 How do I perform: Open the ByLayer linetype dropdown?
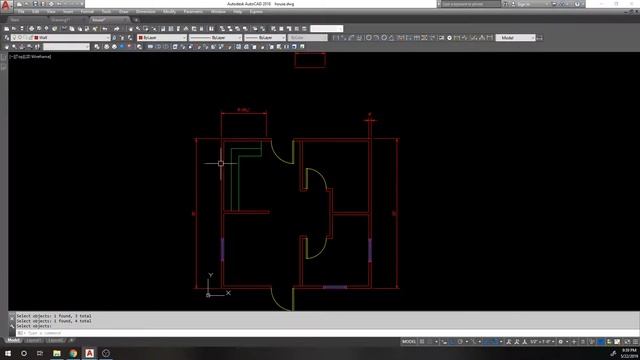[x=216, y=38]
